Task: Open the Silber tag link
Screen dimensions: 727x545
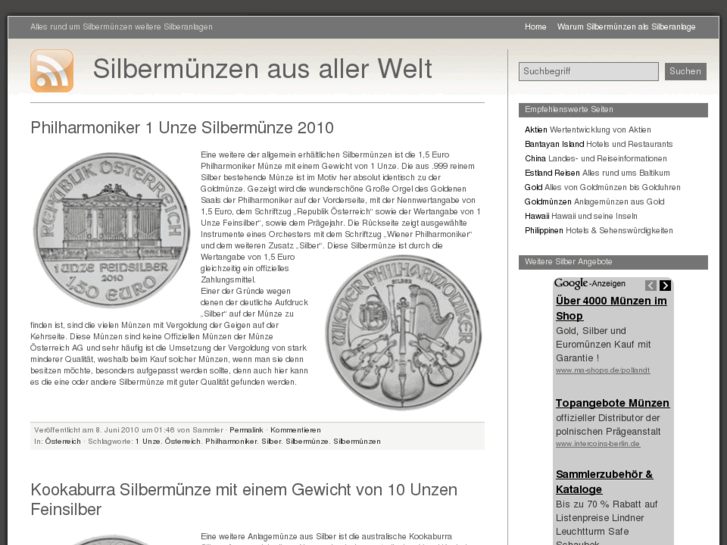Action: tap(271, 441)
